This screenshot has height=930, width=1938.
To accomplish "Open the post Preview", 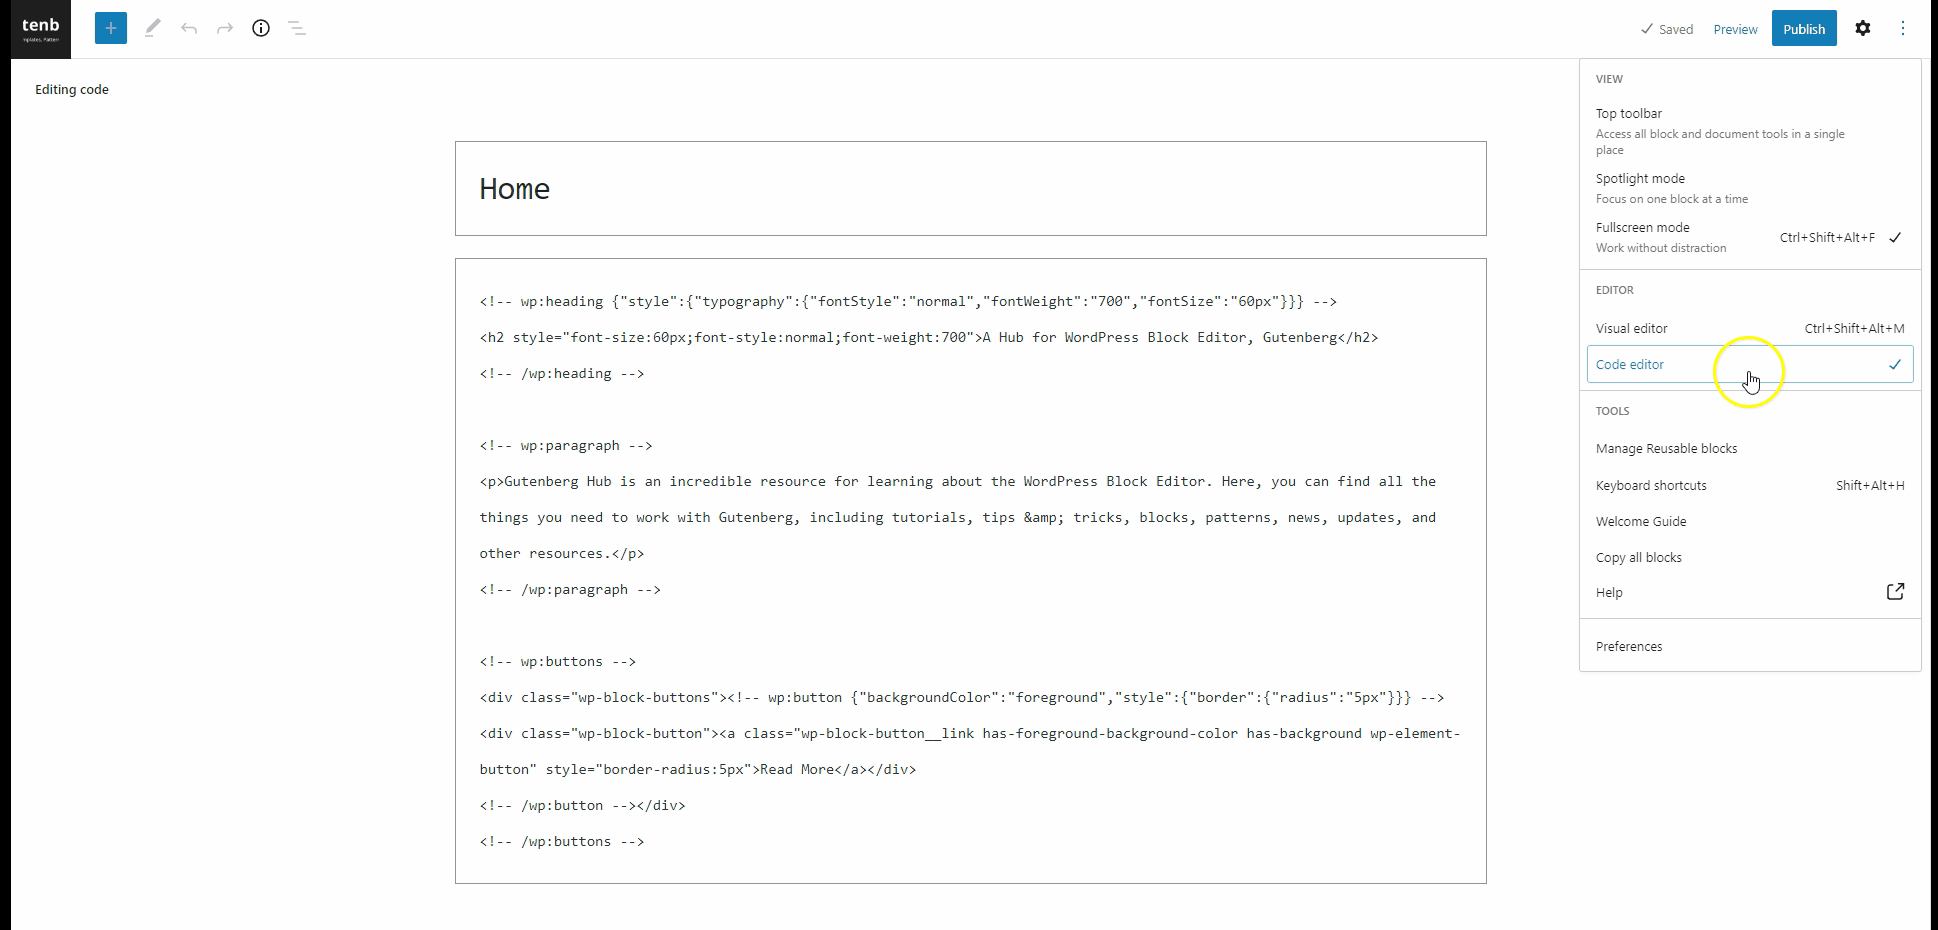I will (x=1735, y=29).
